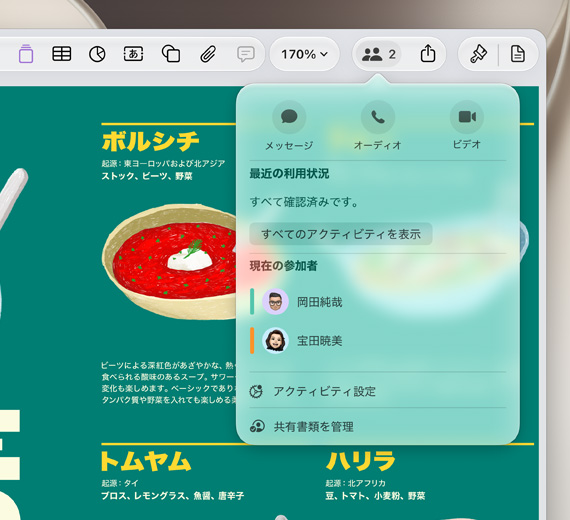Click 宝田暁美's memoji avatar

point(276,341)
